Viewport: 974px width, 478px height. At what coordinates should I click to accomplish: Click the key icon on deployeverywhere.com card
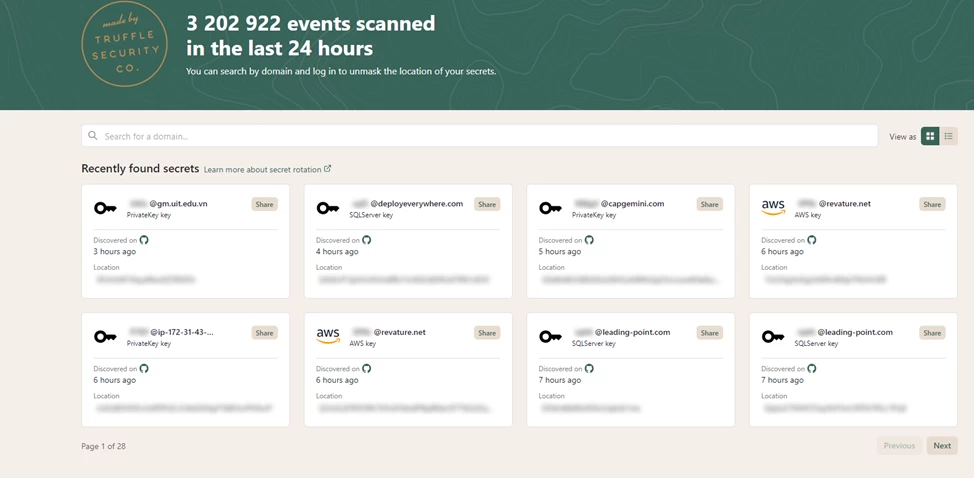[x=328, y=208]
